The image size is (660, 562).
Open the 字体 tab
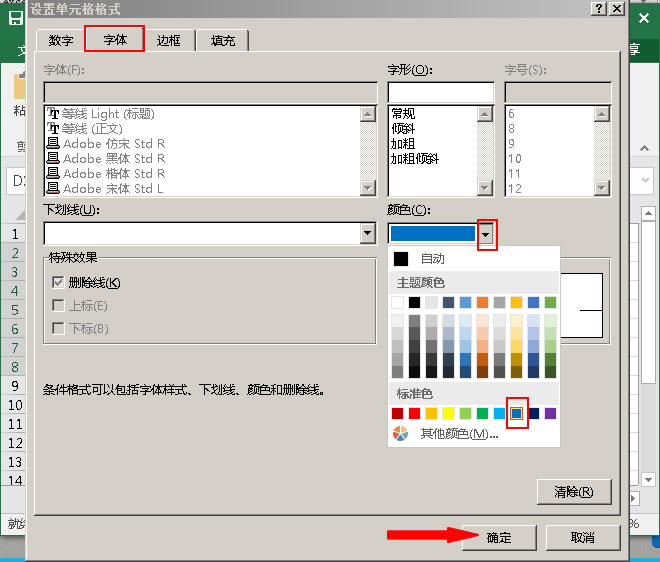(x=114, y=40)
